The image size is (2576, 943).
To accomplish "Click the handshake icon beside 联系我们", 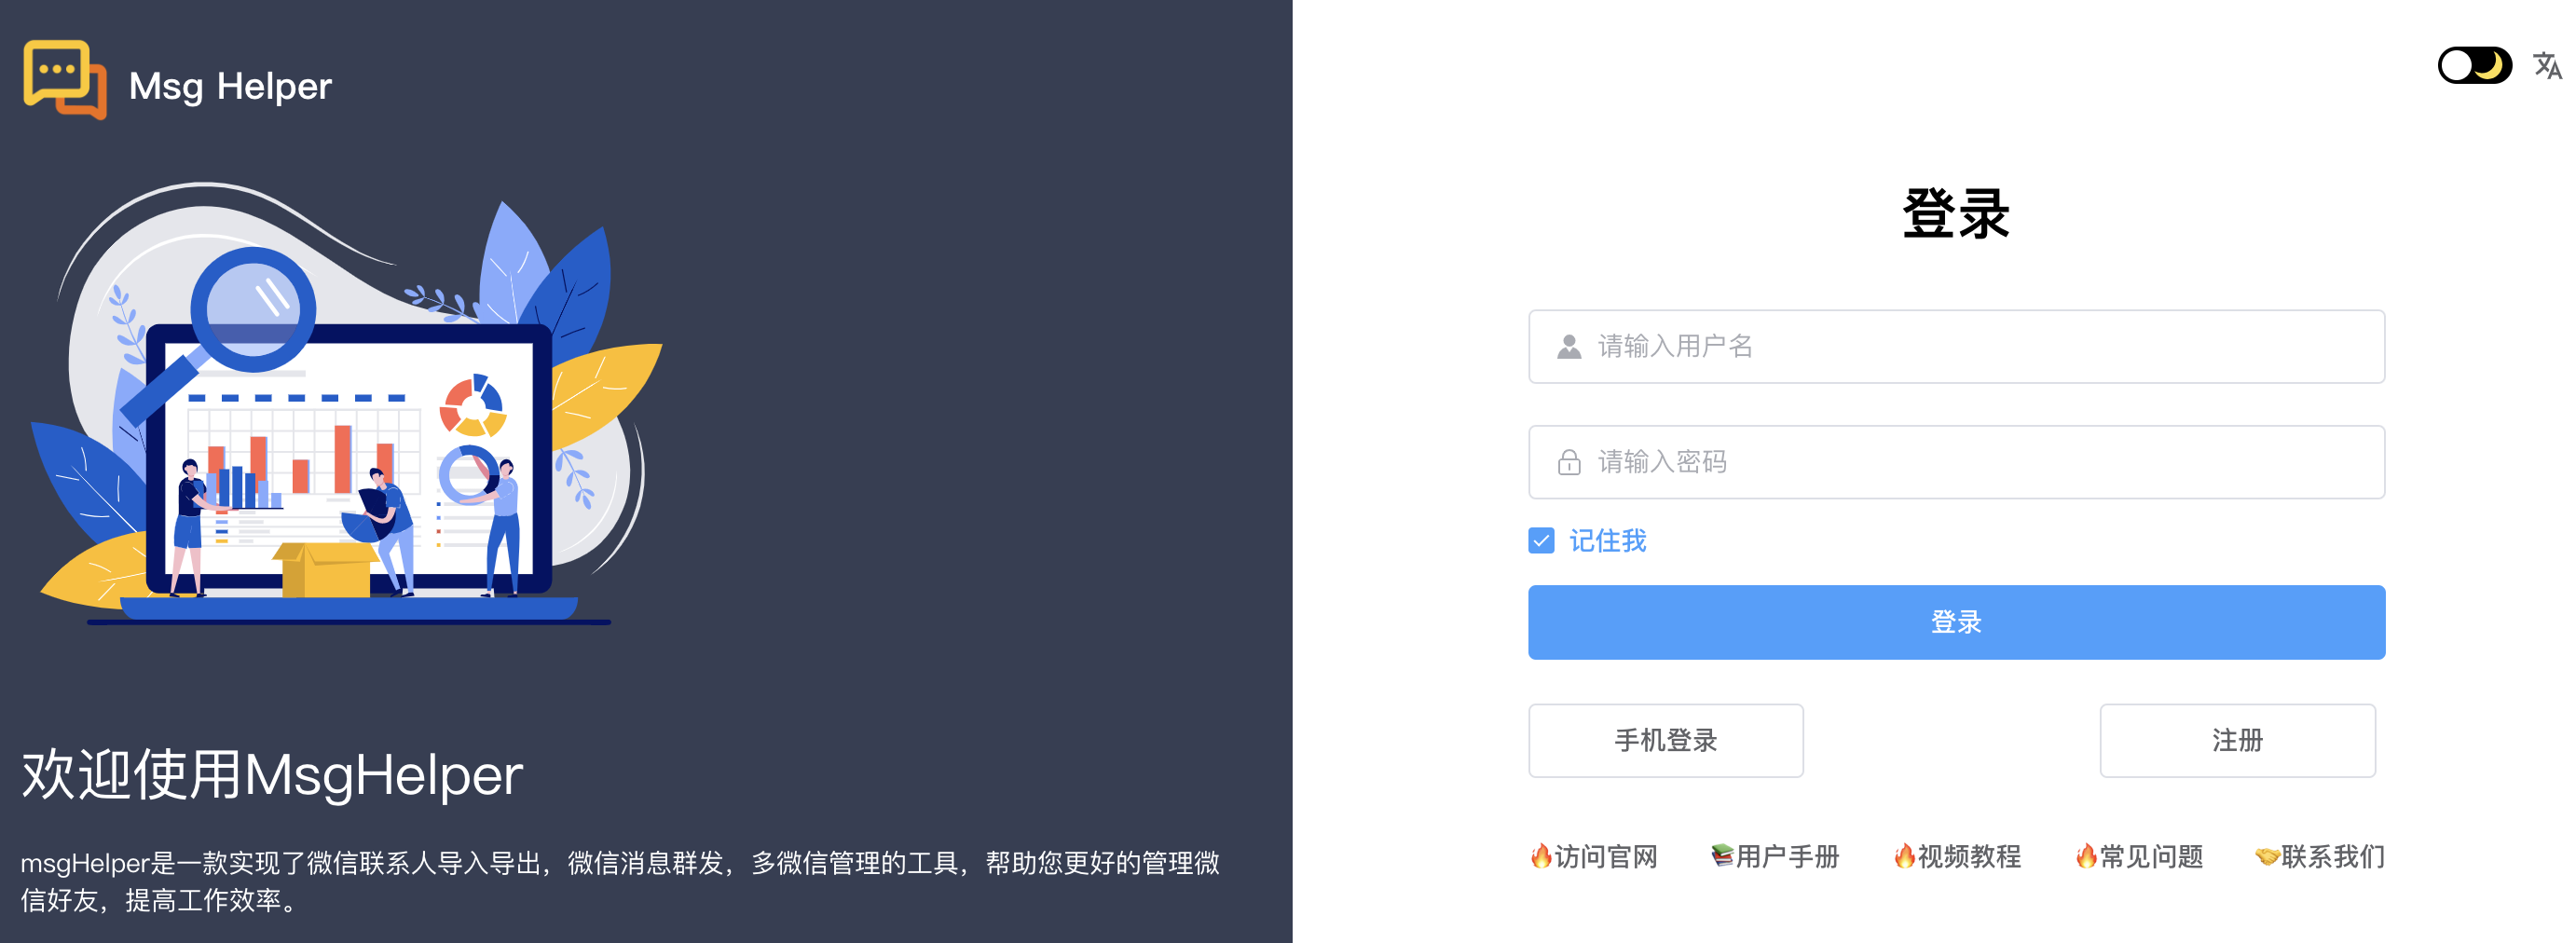I will pos(2267,856).
